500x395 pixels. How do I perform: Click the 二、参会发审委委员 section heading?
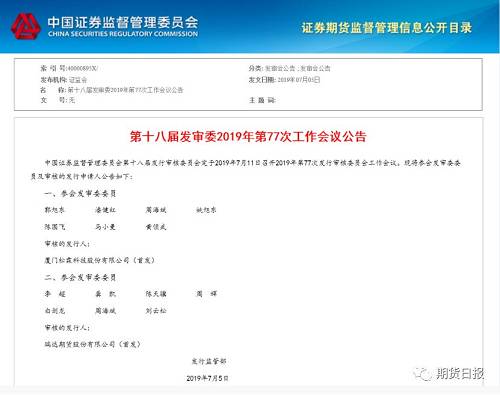[80, 277]
